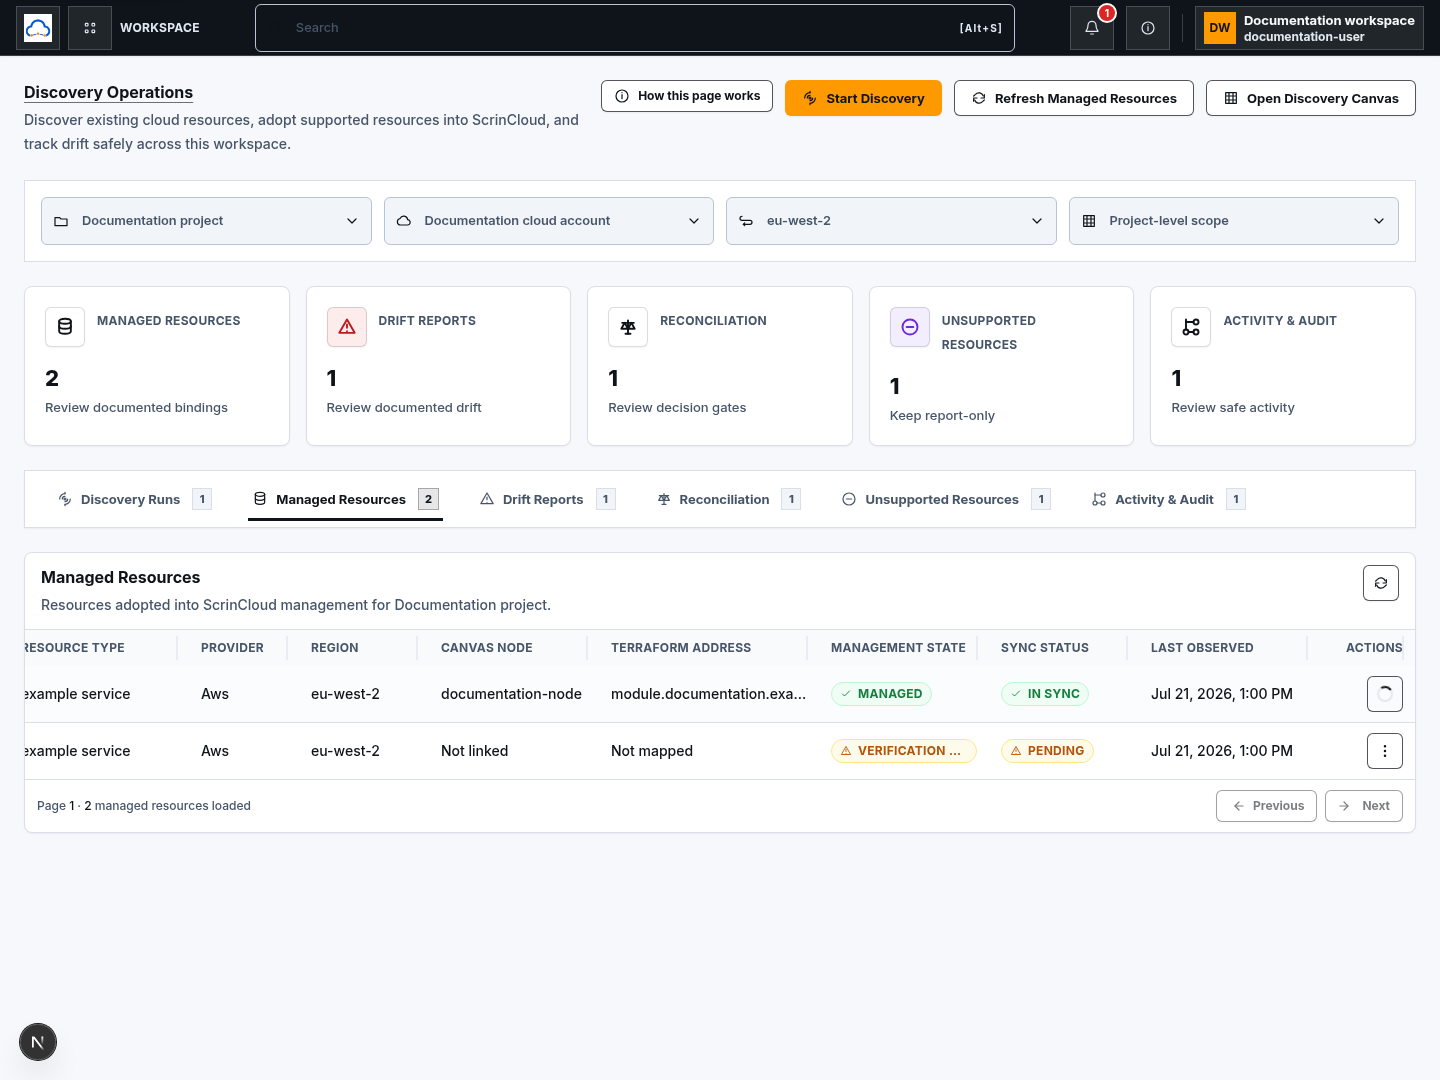Click the MANAGED status badge

point(881,694)
